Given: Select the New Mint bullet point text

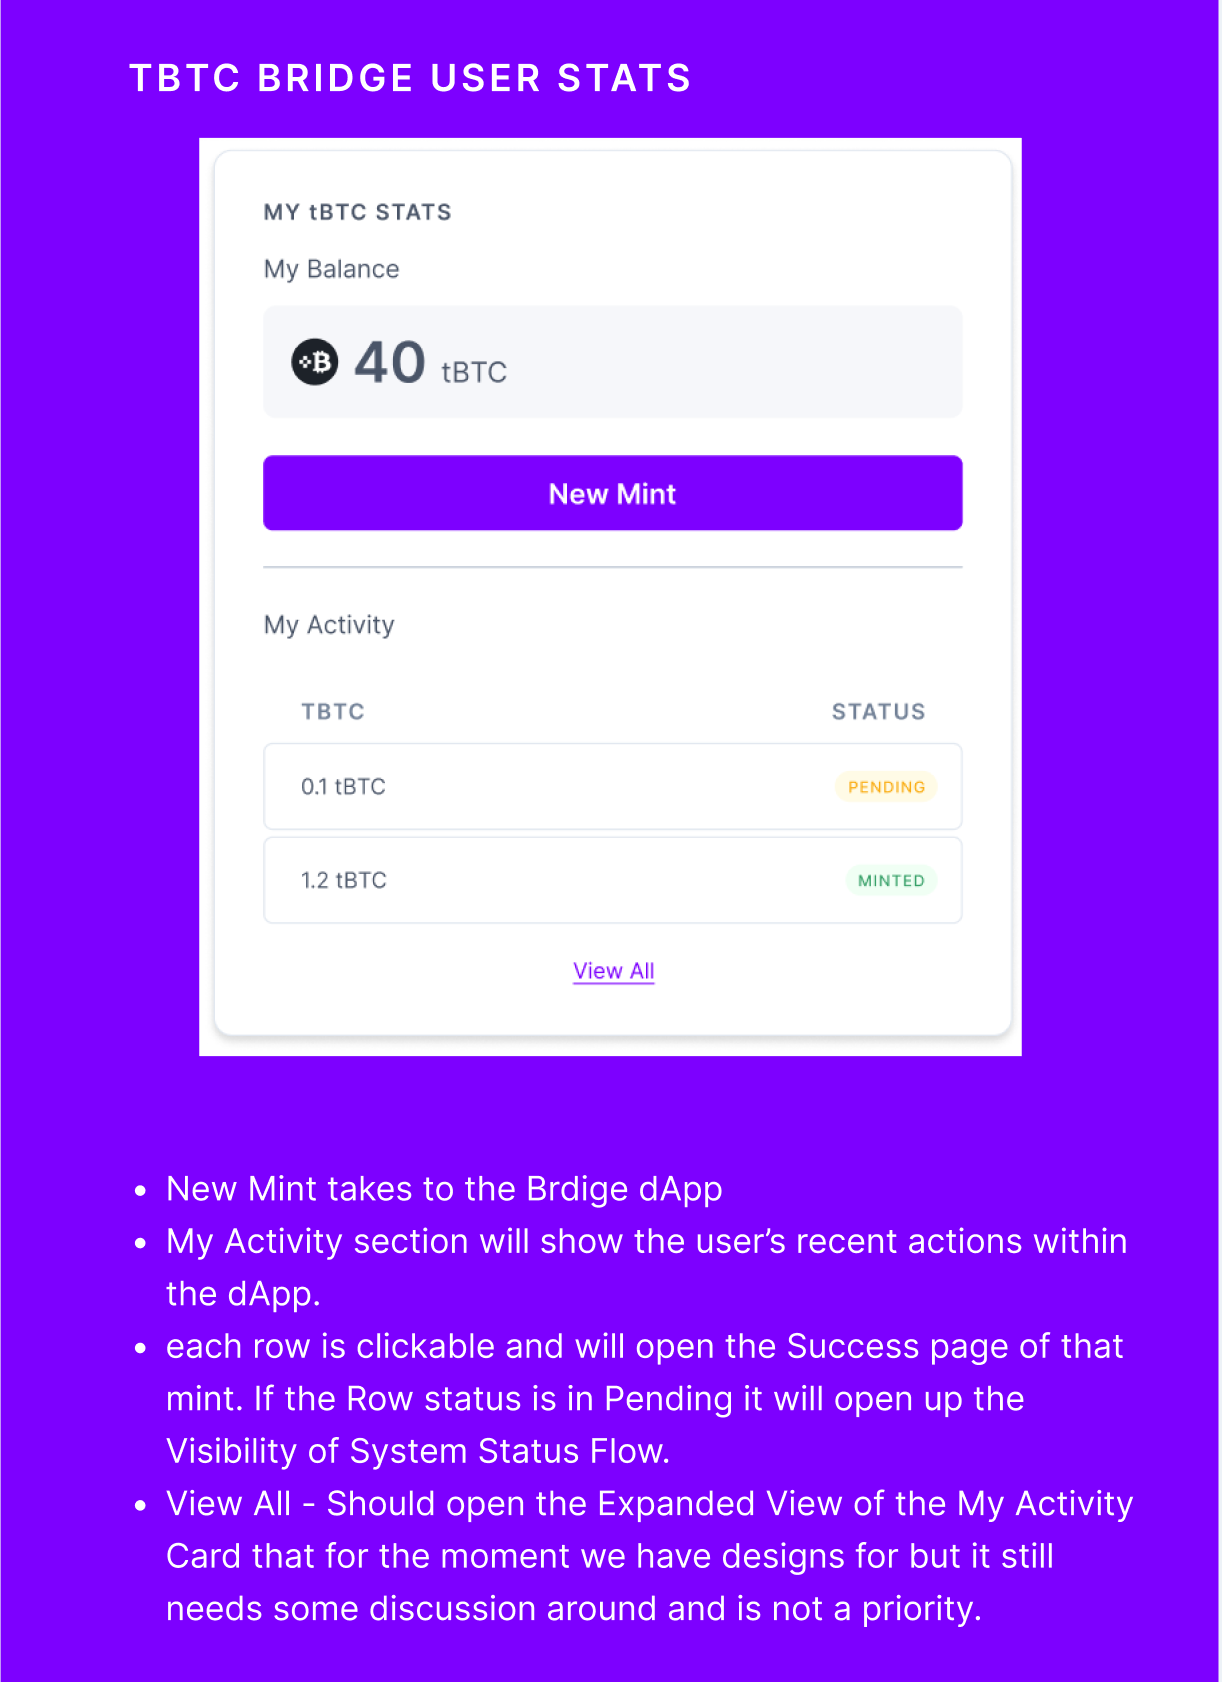Looking at the screenshot, I should pyautogui.click(x=444, y=1189).
